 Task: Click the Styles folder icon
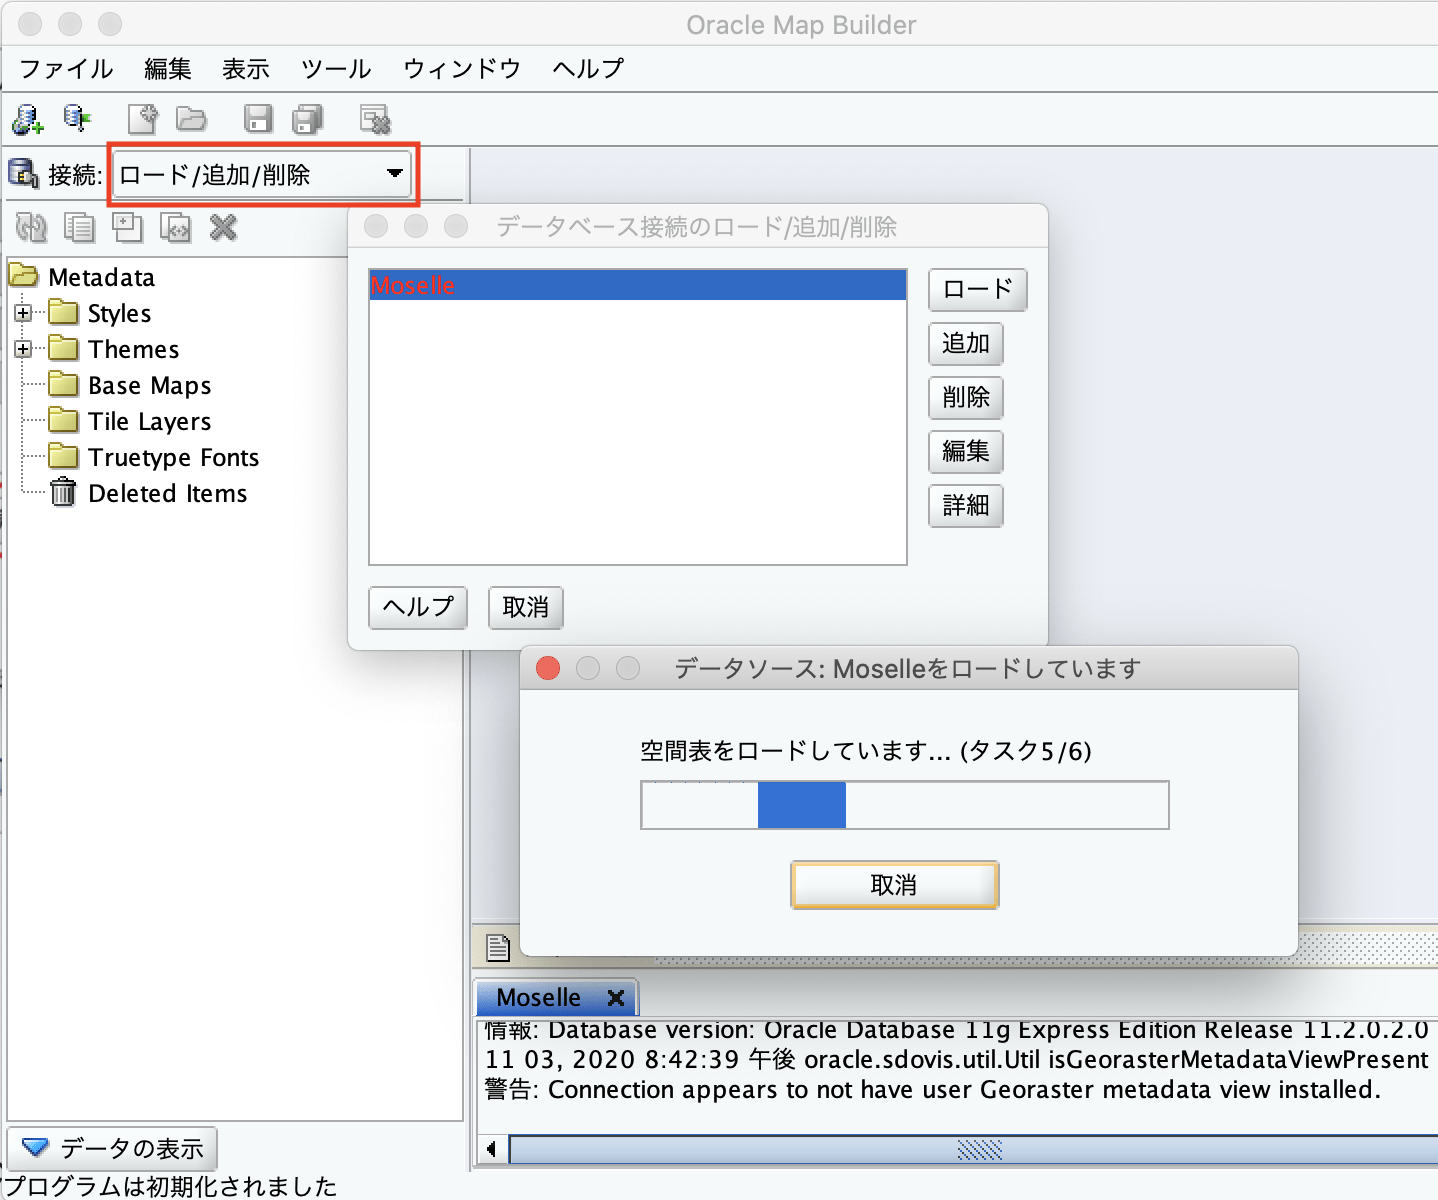point(64,312)
